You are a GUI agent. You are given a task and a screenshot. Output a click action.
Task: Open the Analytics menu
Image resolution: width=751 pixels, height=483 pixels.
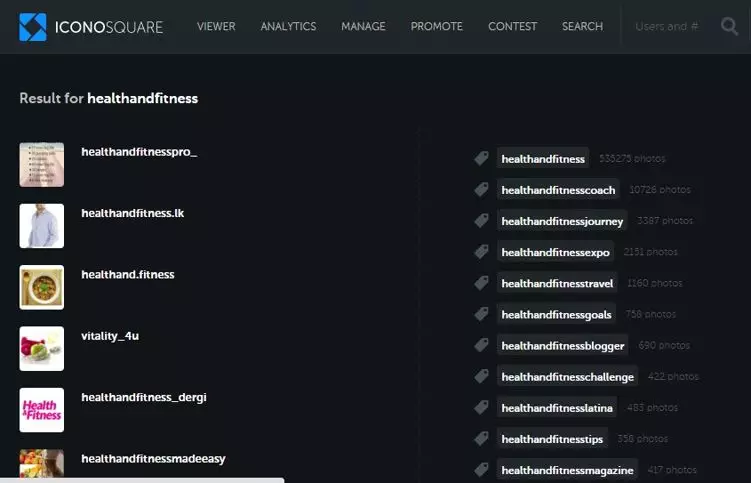point(288,27)
